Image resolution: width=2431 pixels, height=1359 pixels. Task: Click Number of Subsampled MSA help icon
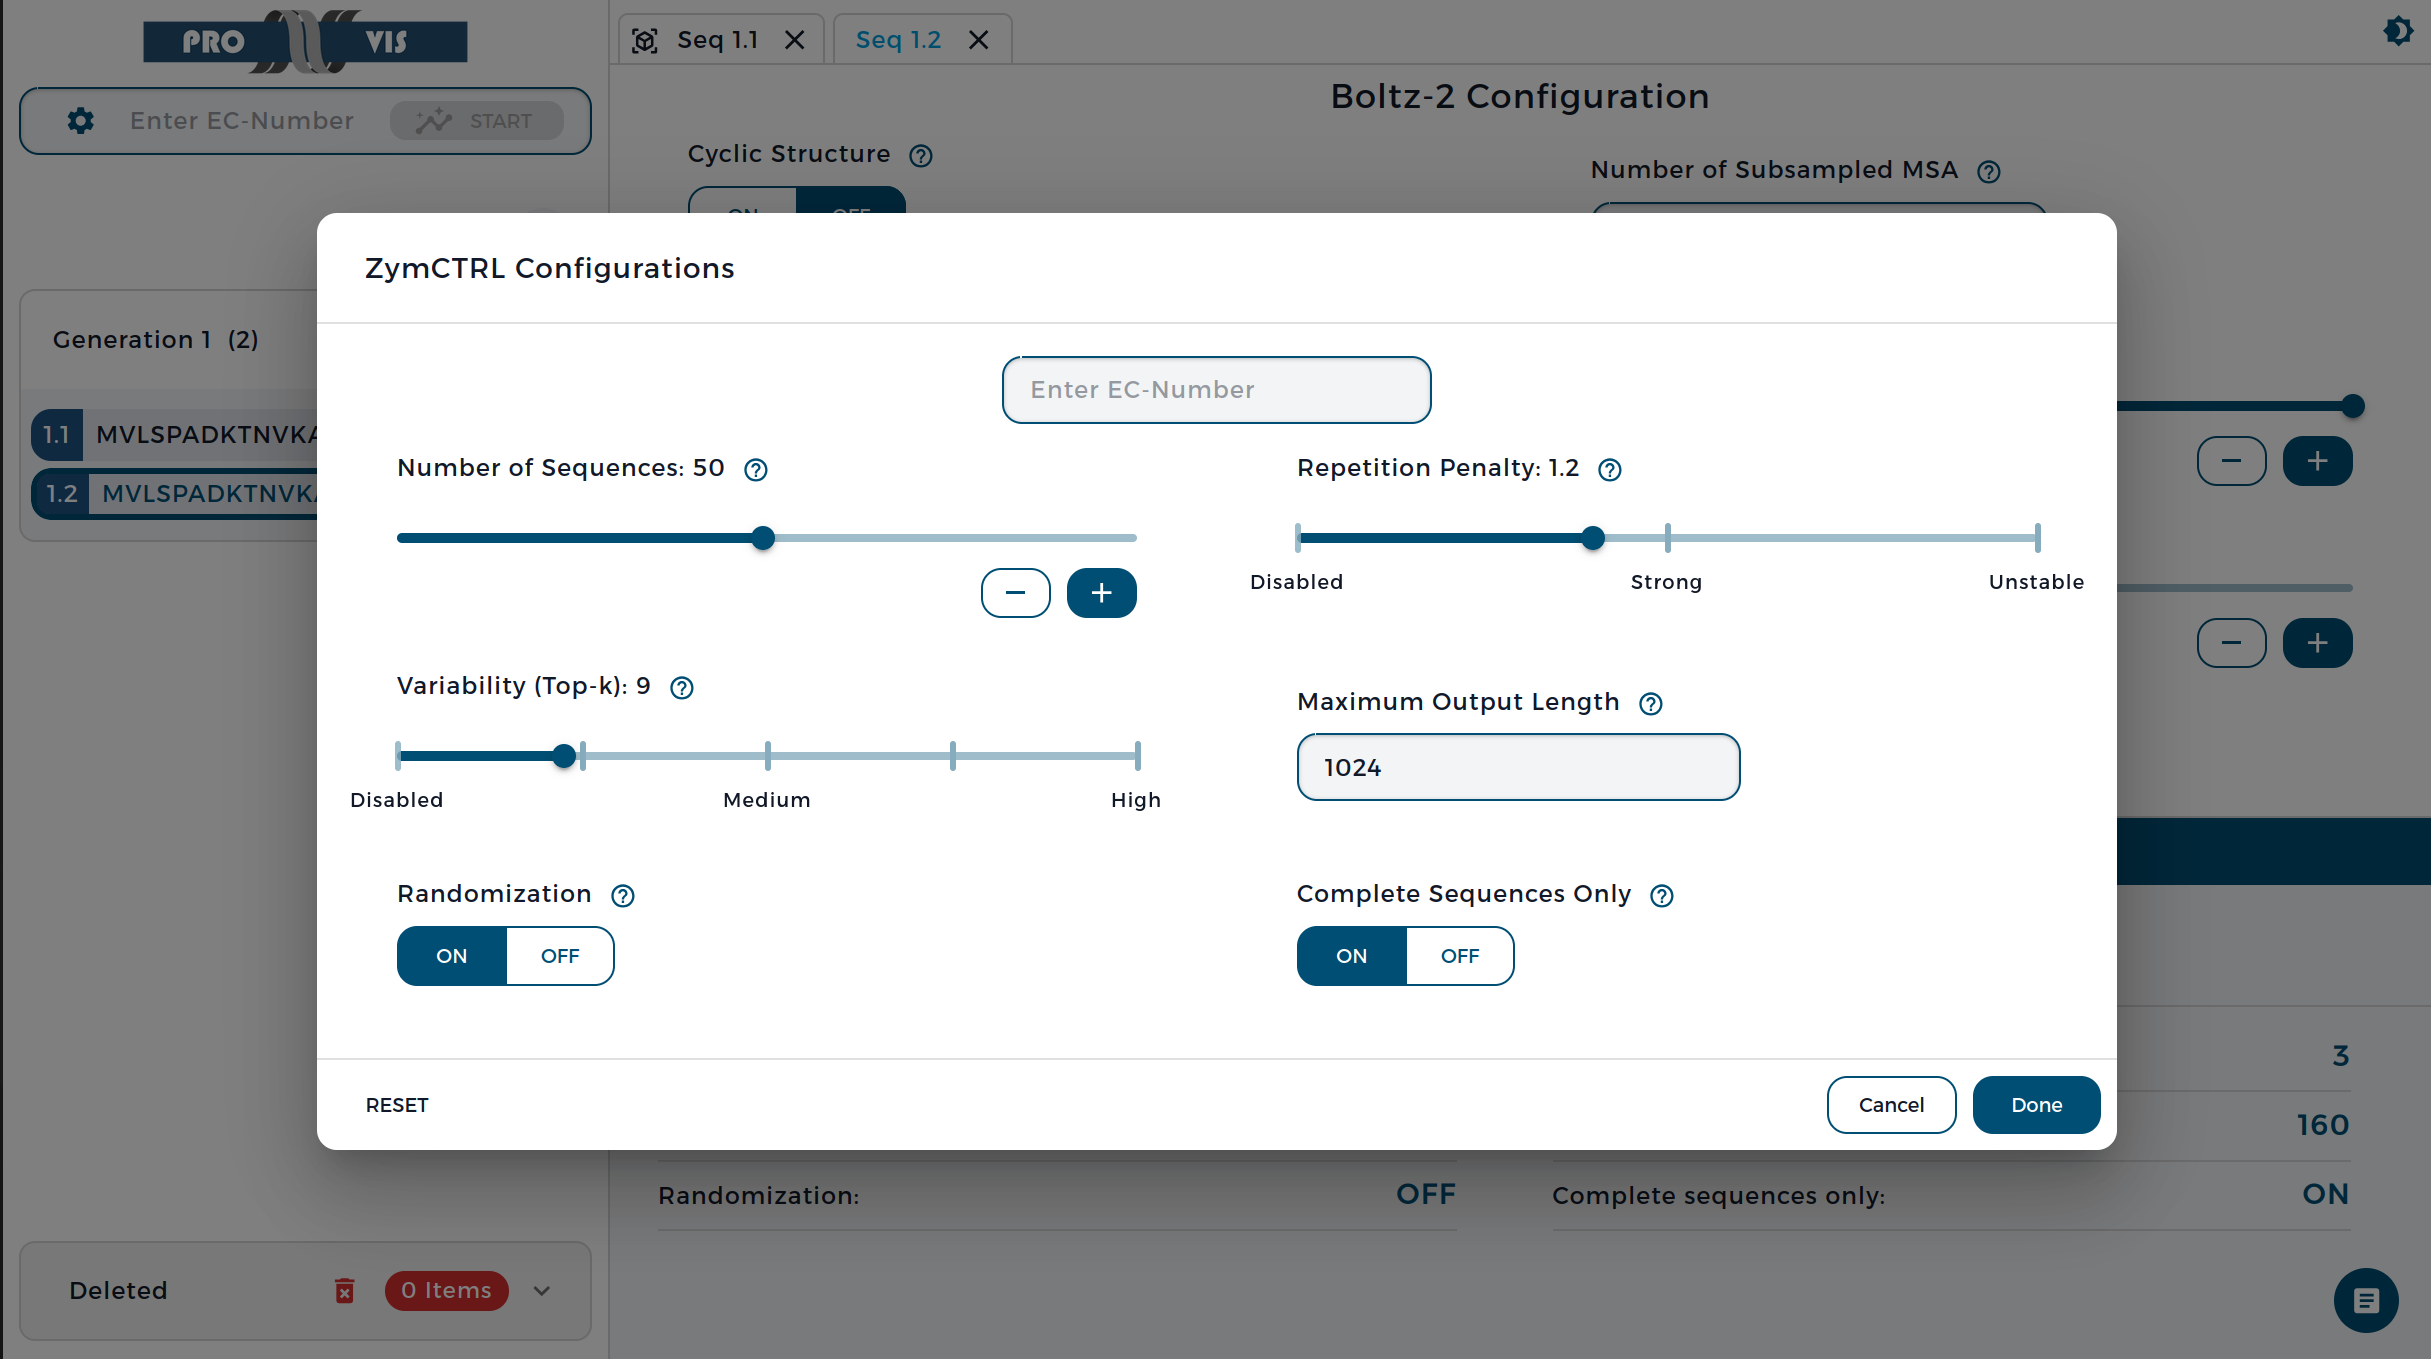[x=1989, y=172]
